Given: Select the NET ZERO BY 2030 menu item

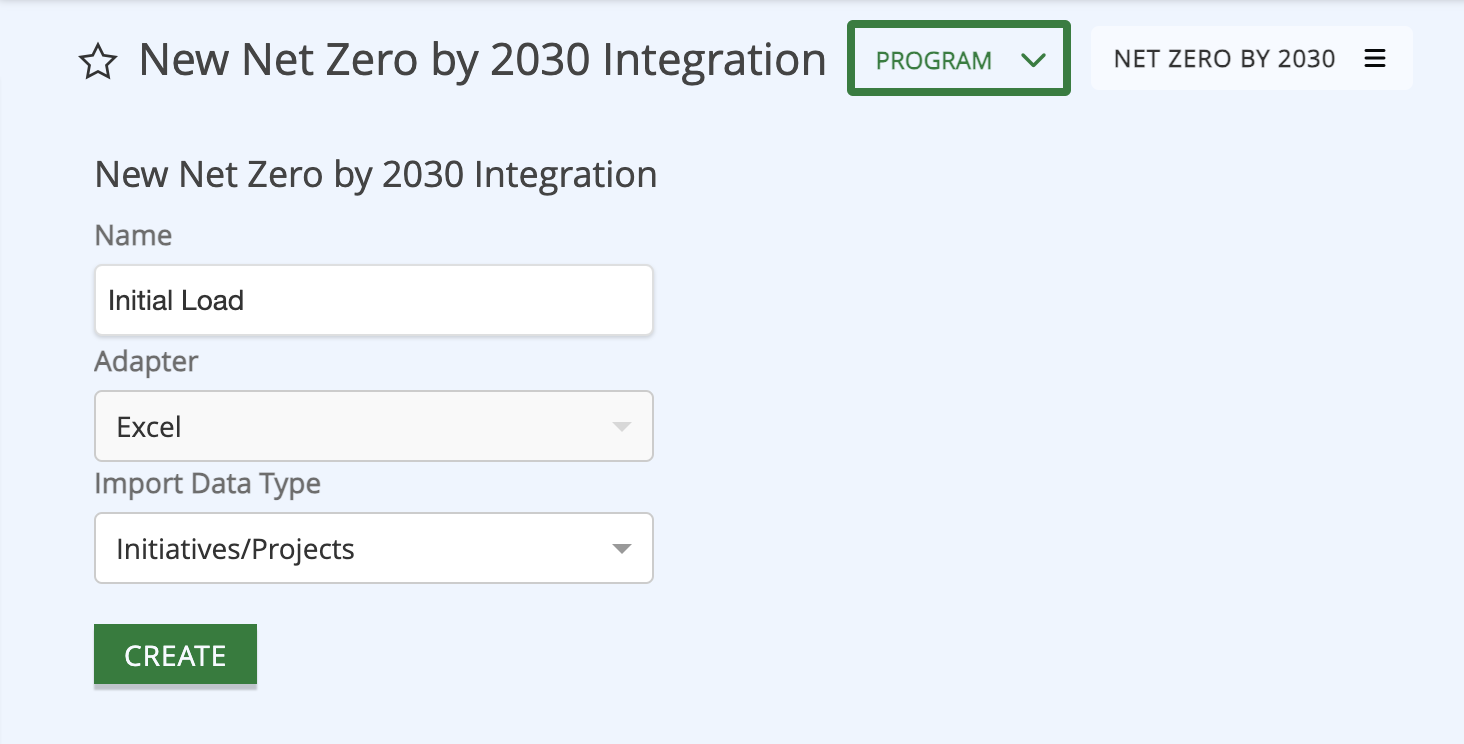Looking at the screenshot, I should 1224,58.
